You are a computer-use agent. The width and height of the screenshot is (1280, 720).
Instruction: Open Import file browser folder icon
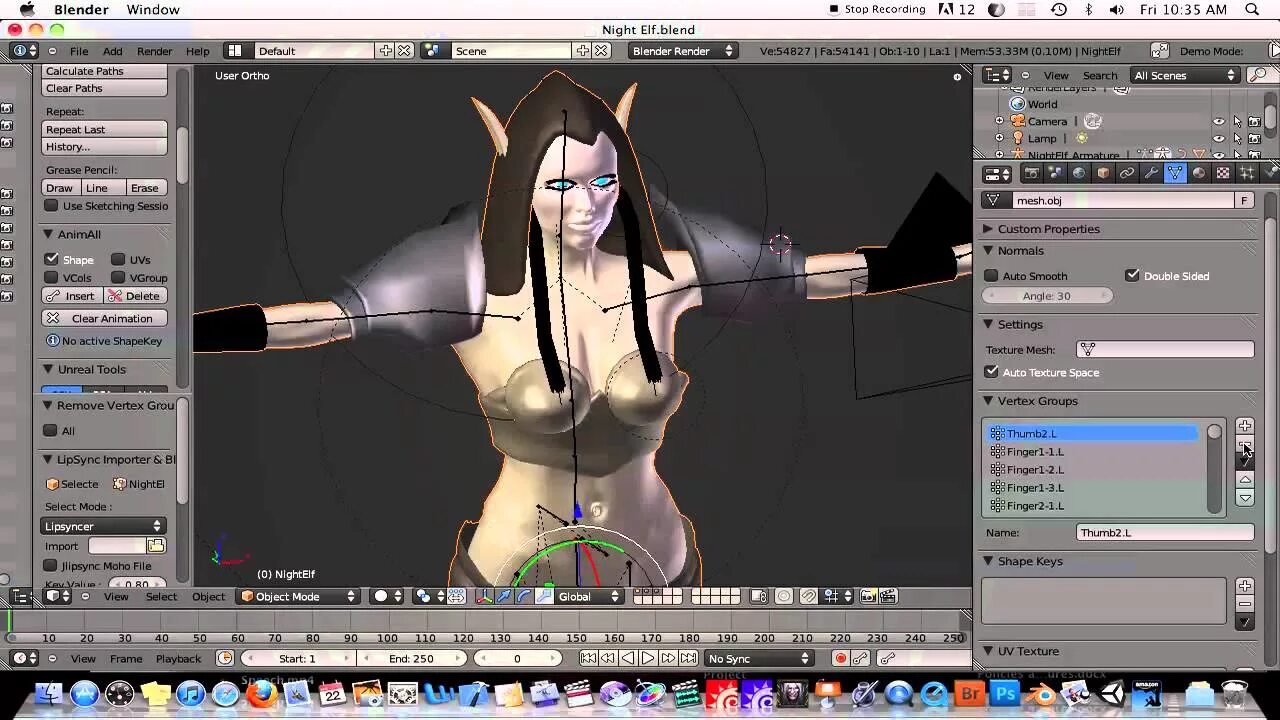pos(156,545)
